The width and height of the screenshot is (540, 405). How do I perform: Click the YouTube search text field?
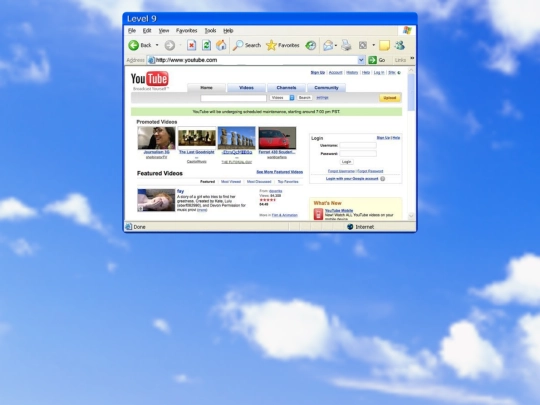(233, 98)
